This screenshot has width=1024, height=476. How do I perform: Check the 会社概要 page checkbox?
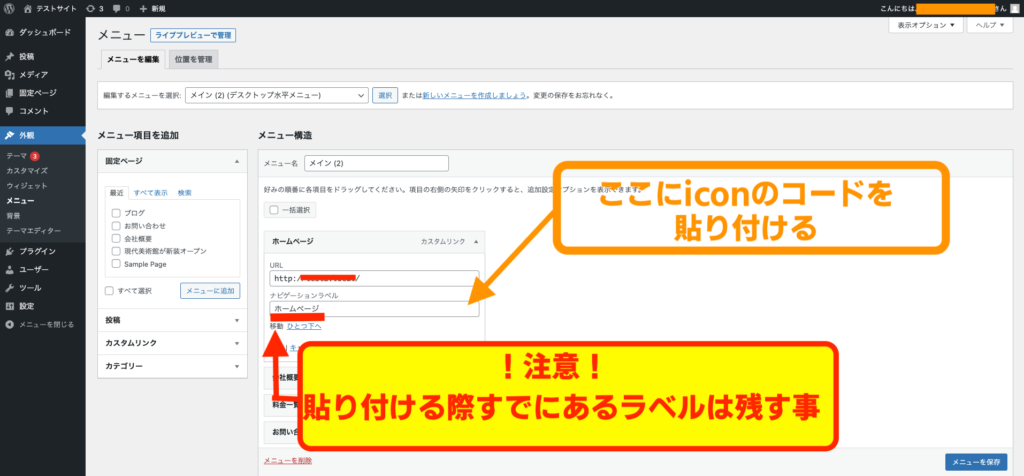click(116, 238)
